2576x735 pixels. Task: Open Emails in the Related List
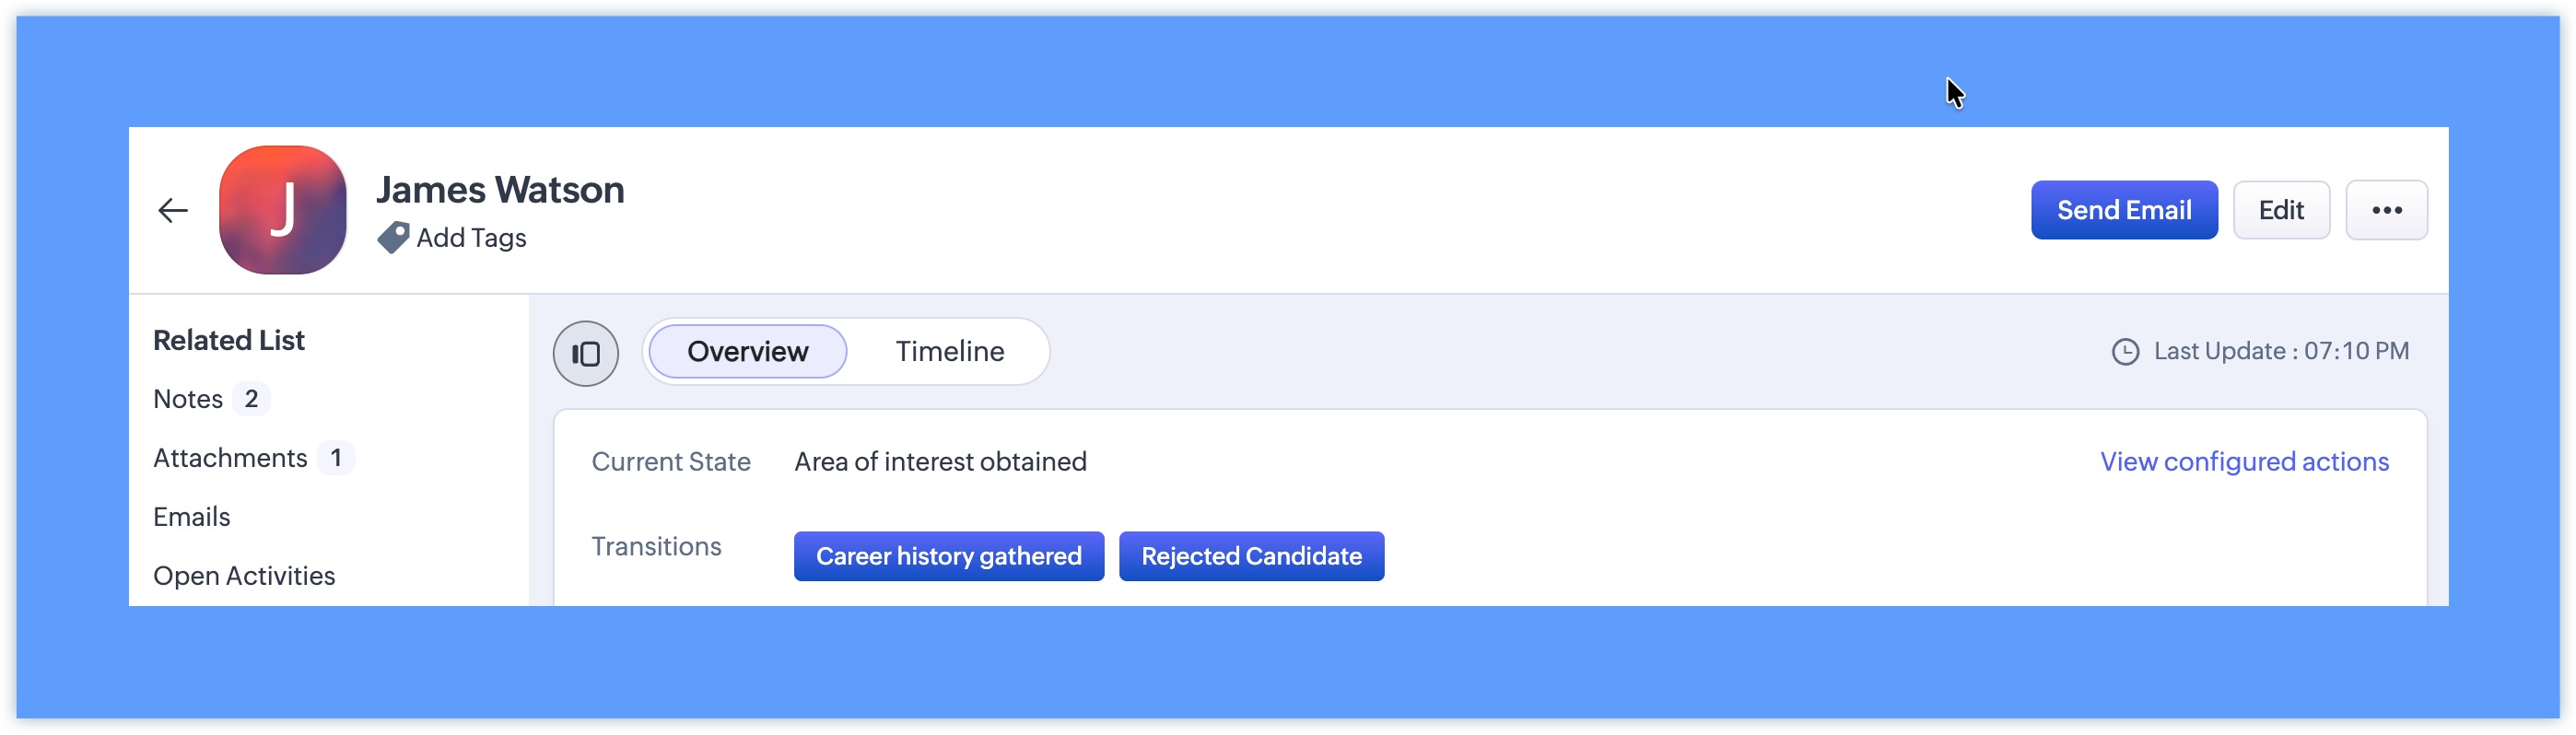tap(192, 517)
